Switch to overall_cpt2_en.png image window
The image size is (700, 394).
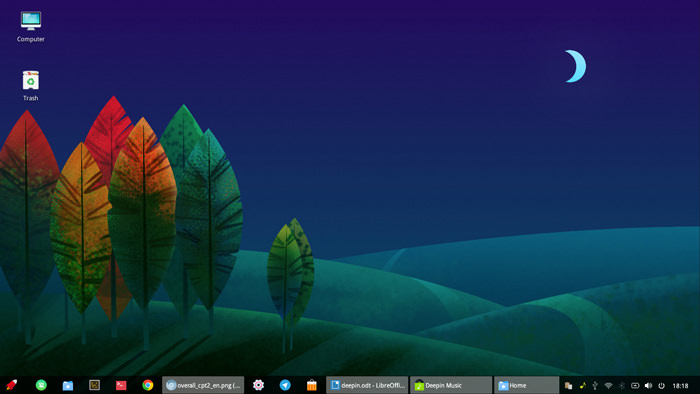(203, 385)
